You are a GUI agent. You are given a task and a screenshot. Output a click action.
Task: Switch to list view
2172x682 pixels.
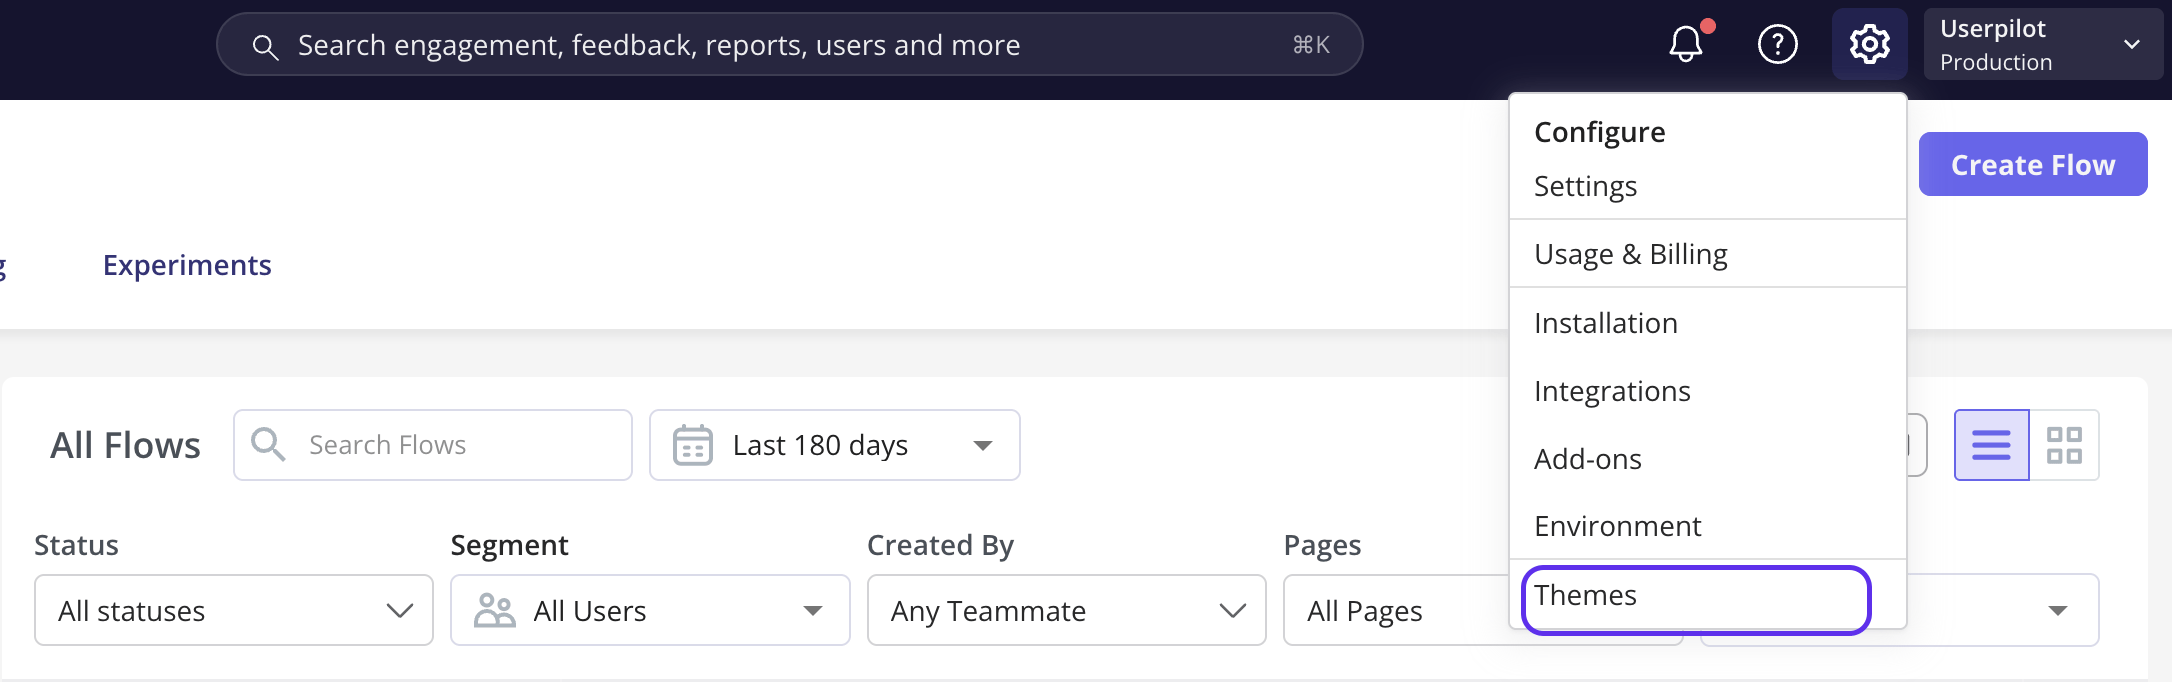click(x=1991, y=445)
